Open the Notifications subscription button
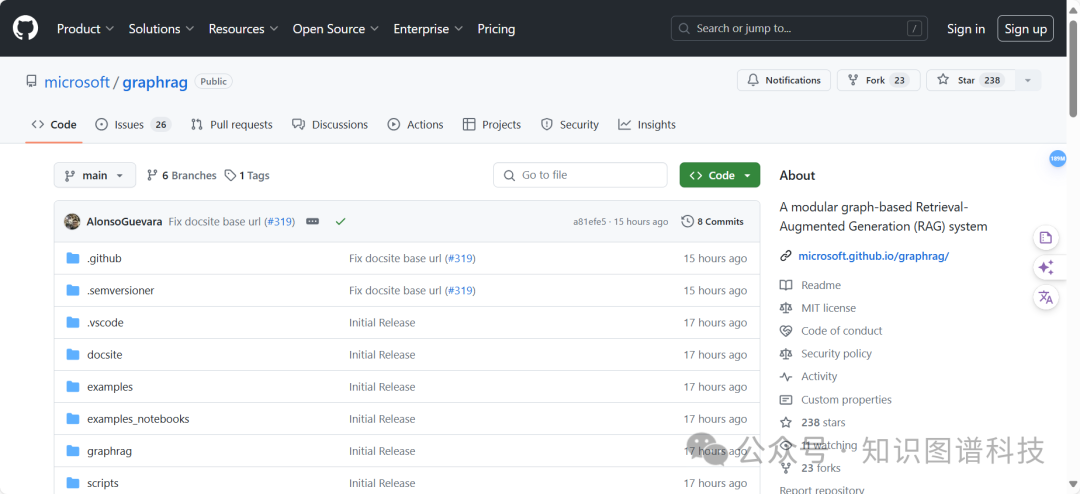Screen dimensions: 1080x494 click(784, 80)
